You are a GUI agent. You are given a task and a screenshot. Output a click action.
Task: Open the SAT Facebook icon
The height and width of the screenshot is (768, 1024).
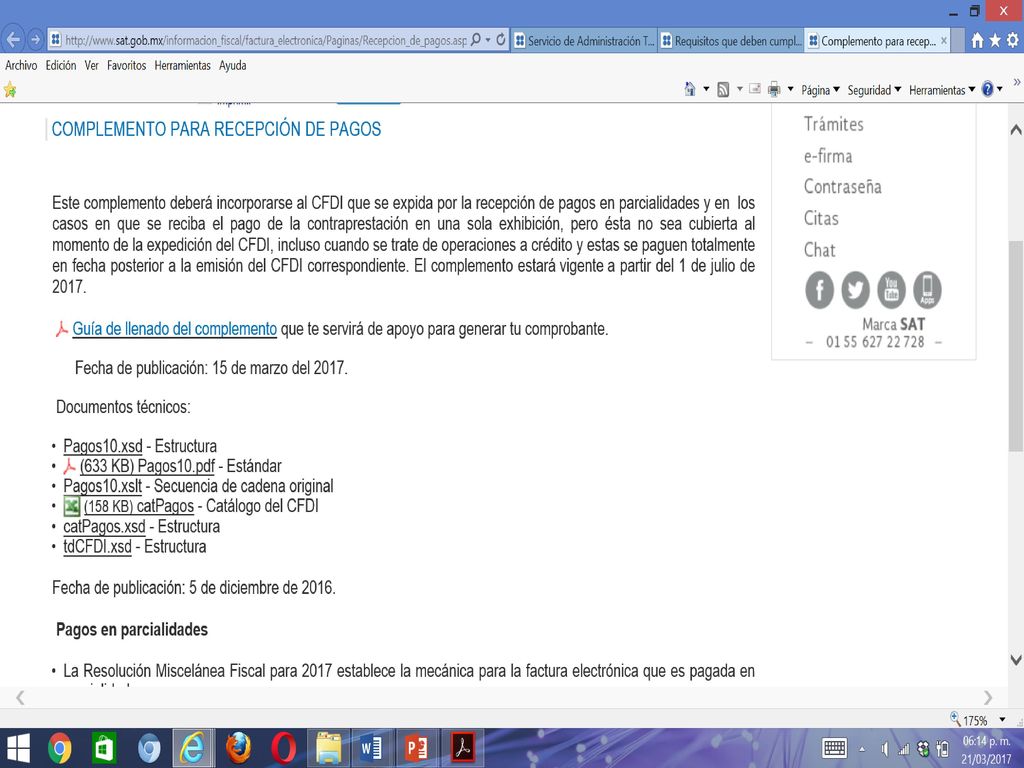coord(820,289)
